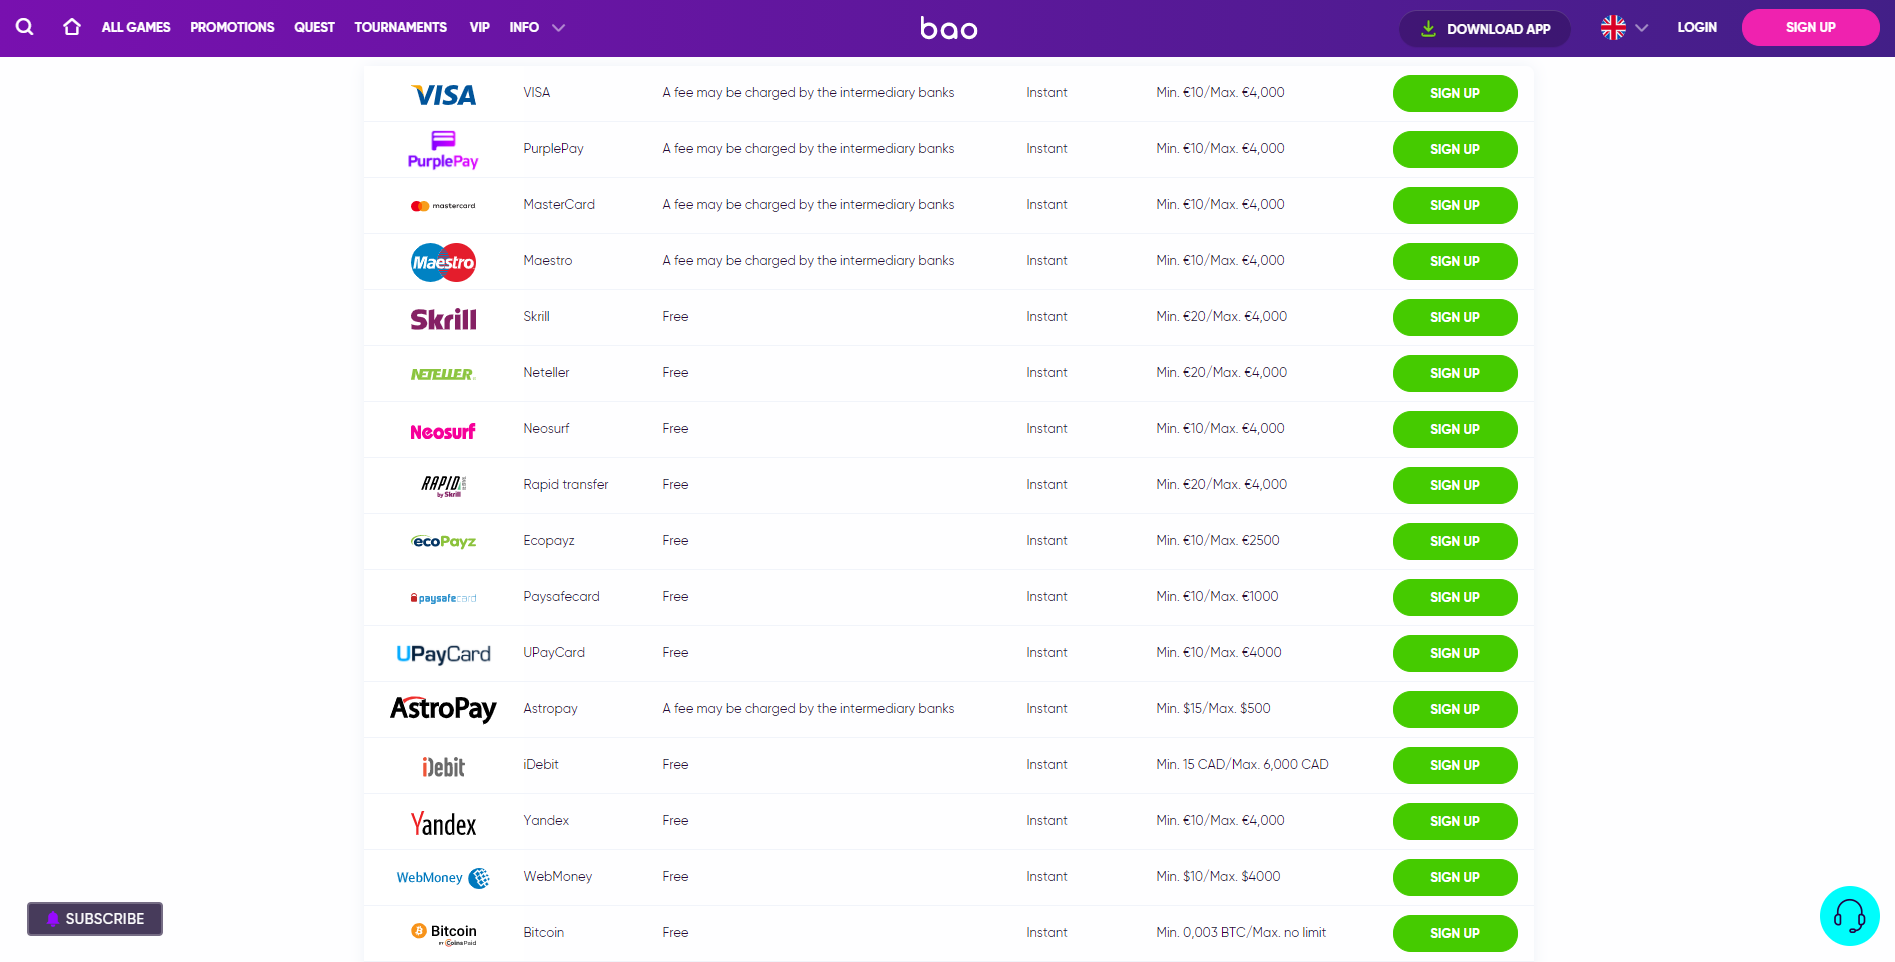Select 'Min. €10/Max. €1000' limit text
This screenshot has width=1895, height=962.
point(1217,596)
